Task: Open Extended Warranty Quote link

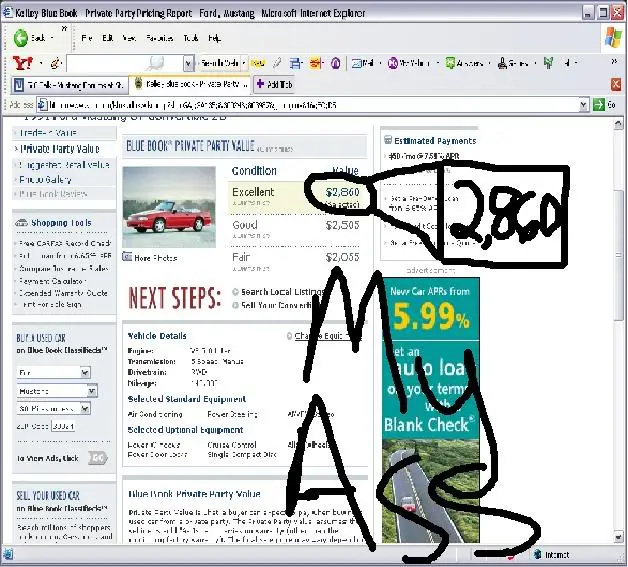Action: pyautogui.click(x=63, y=293)
